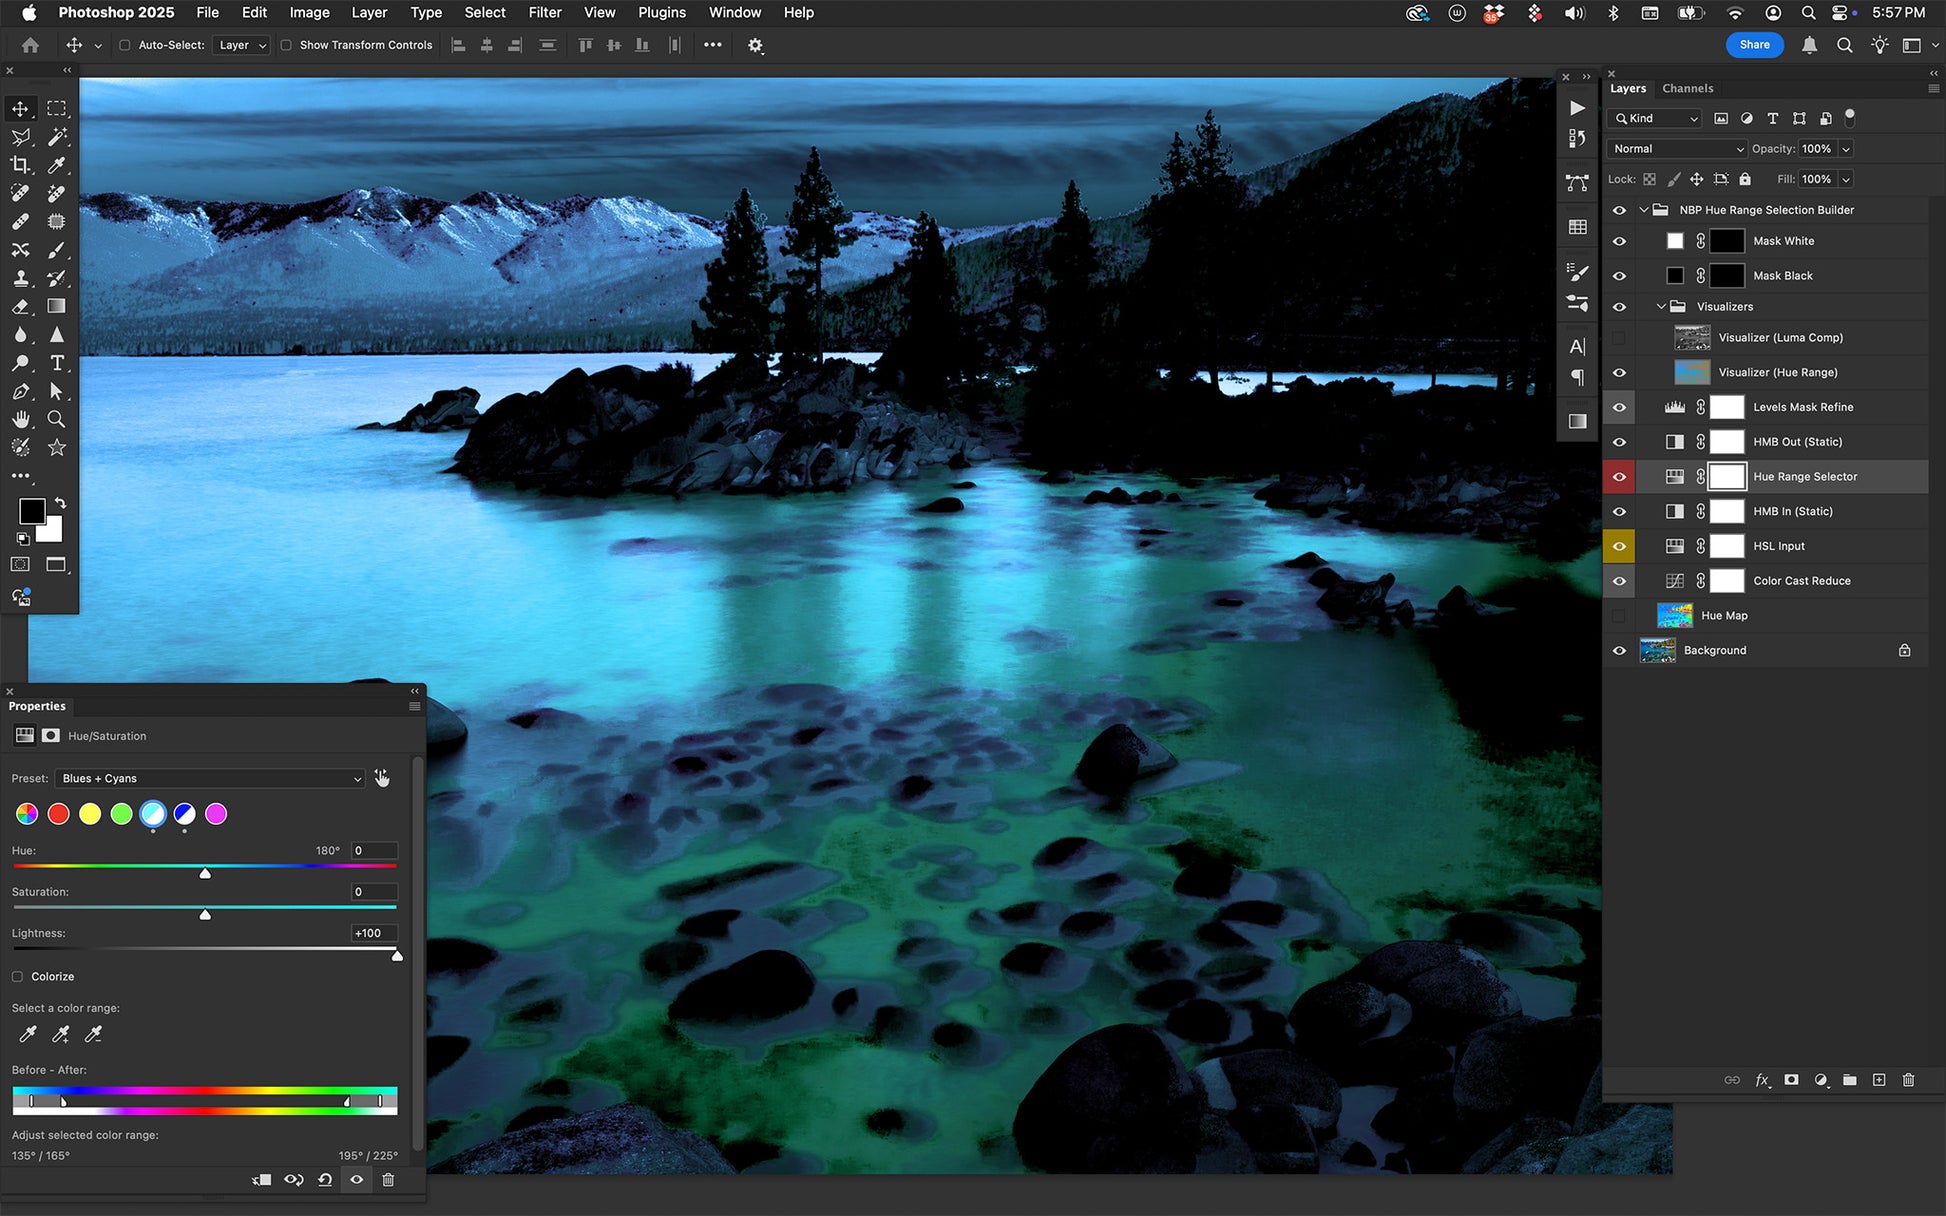The height and width of the screenshot is (1216, 1946).
Task: Click the on-image adjustment hand icon
Action: [x=381, y=778]
